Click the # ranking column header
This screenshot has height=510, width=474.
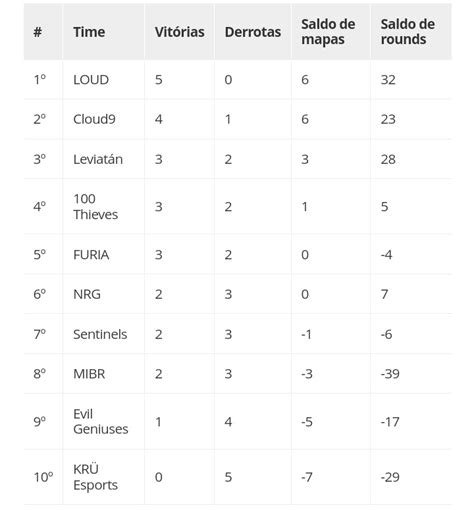click(x=38, y=32)
